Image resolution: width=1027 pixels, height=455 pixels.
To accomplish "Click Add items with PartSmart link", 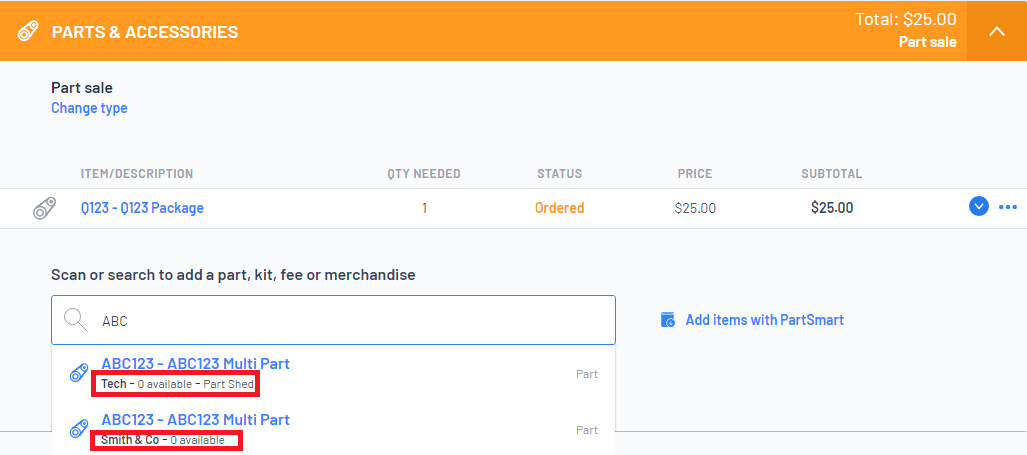I will (x=764, y=320).
